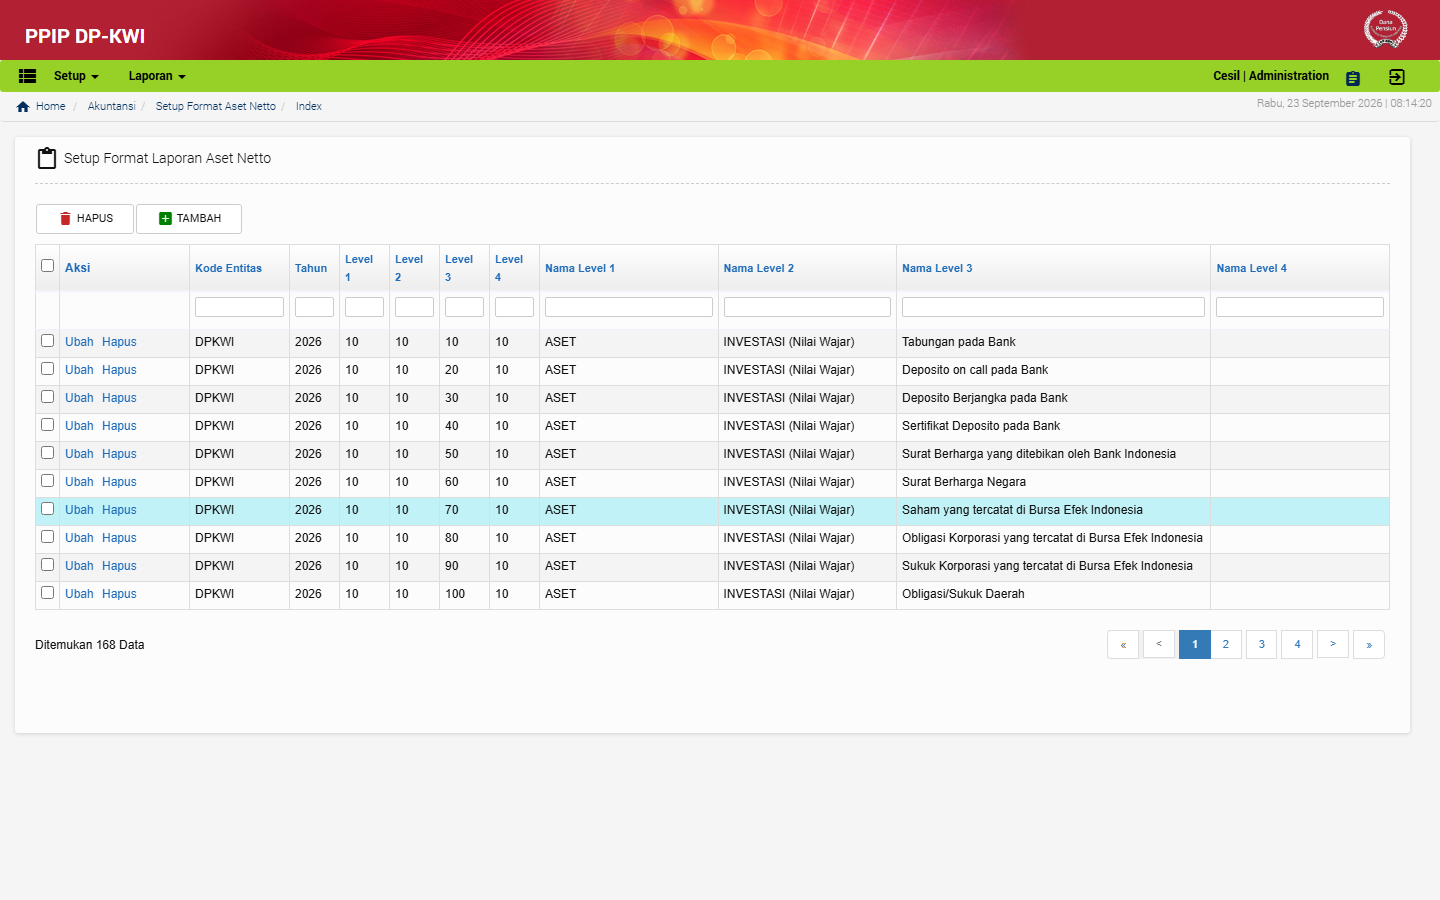
Task: Click the Index breadcrumb link
Action: pos(309,107)
